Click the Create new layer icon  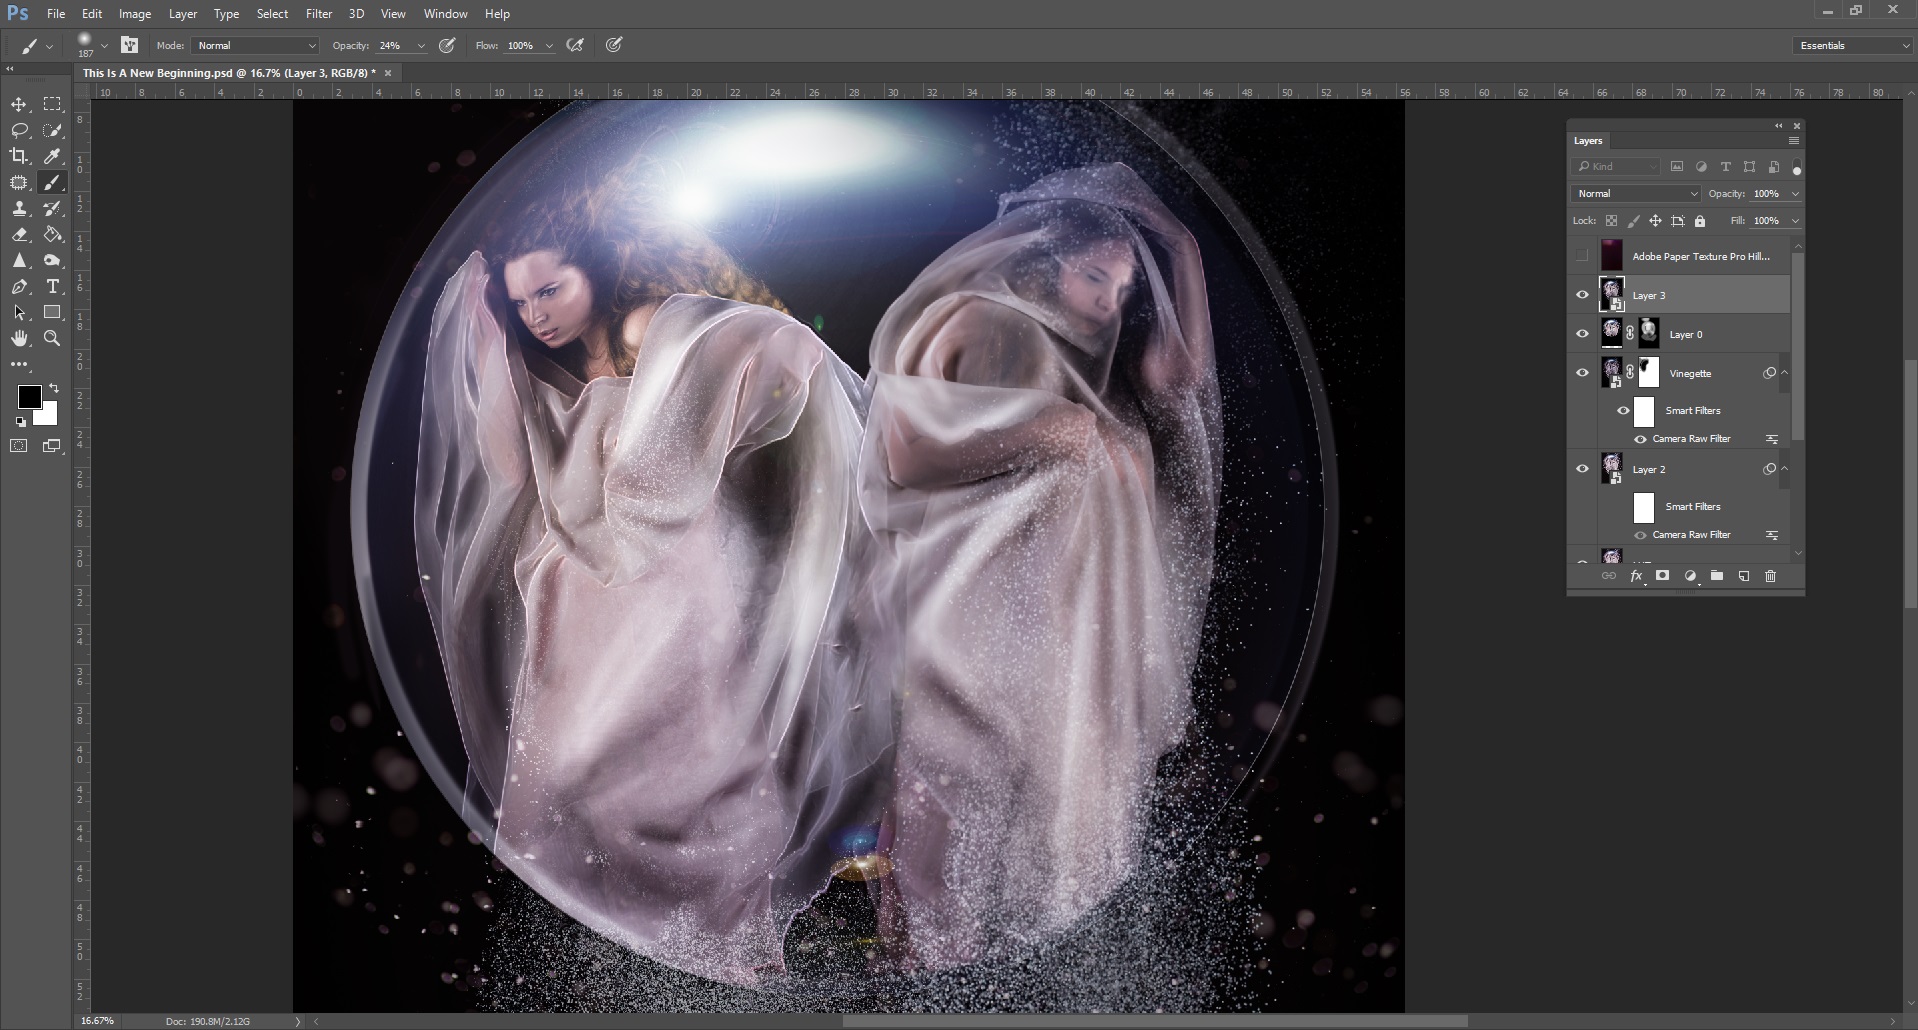pos(1743,576)
